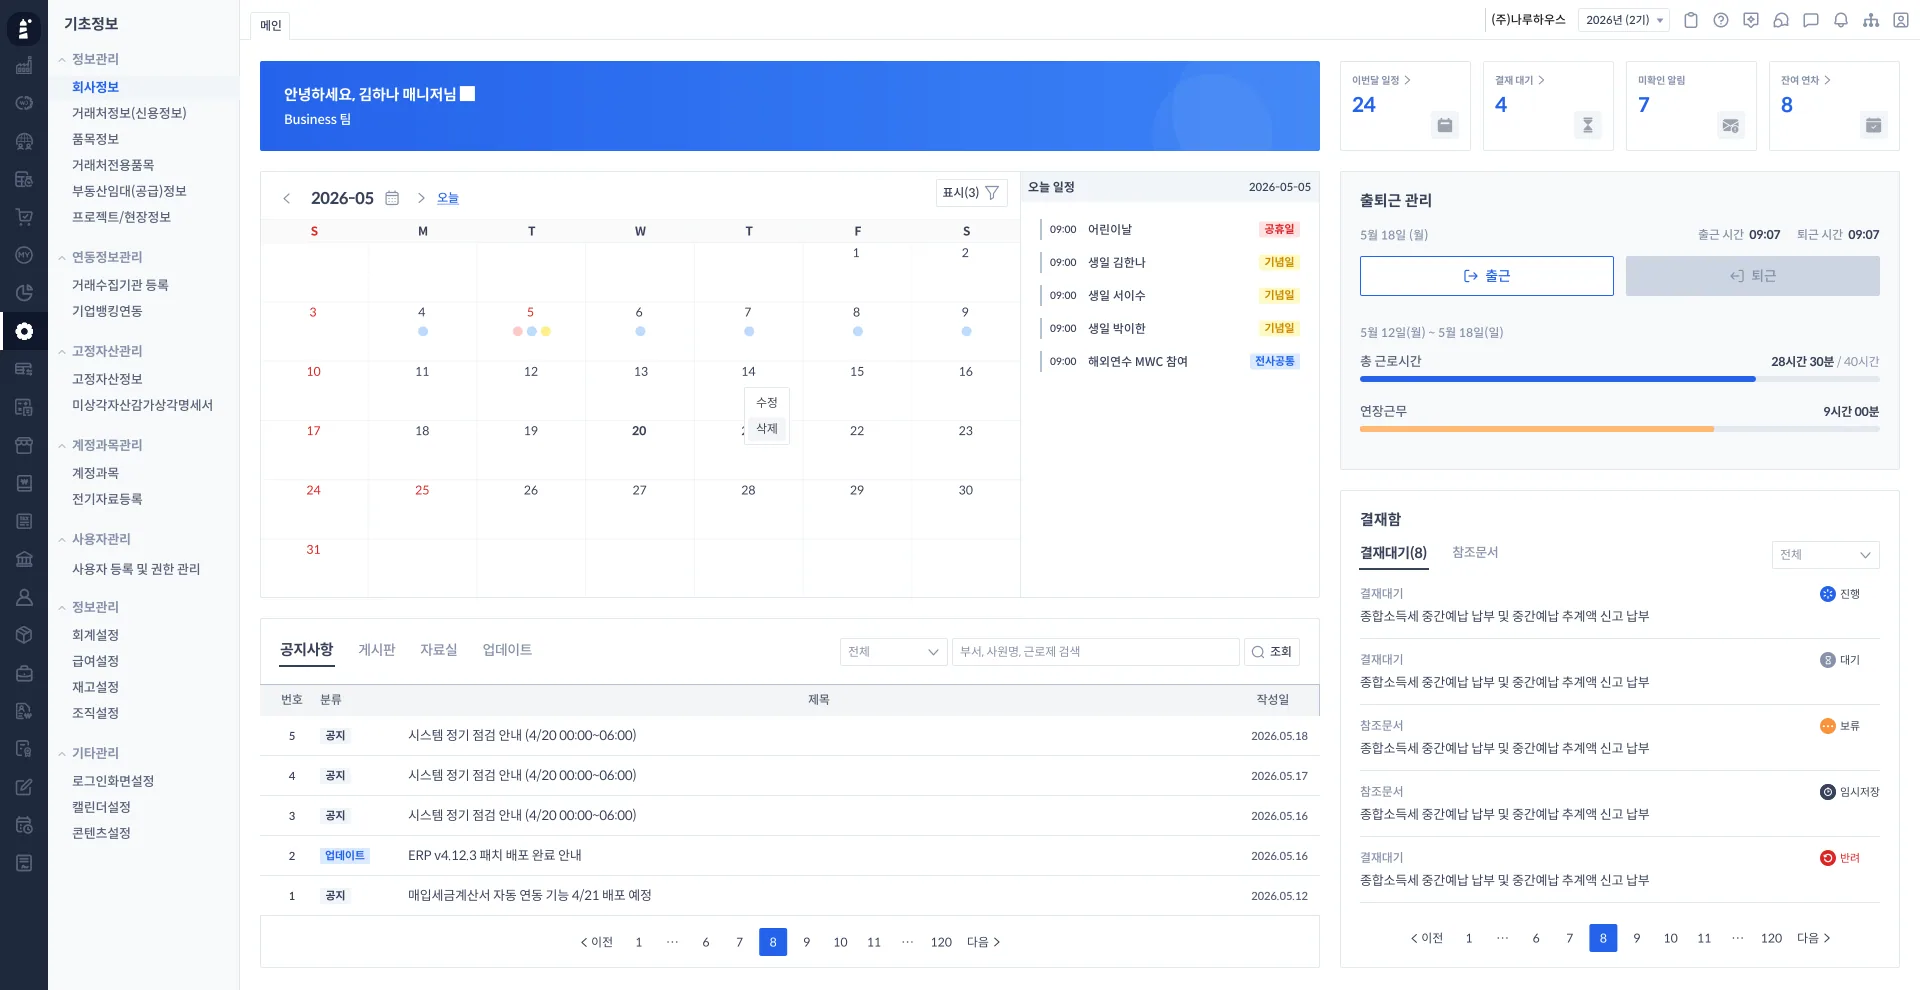Open the pencil edit sidebar icon
Image resolution: width=1920 pixels, height=990 pixels.
[x=24, y=787]
